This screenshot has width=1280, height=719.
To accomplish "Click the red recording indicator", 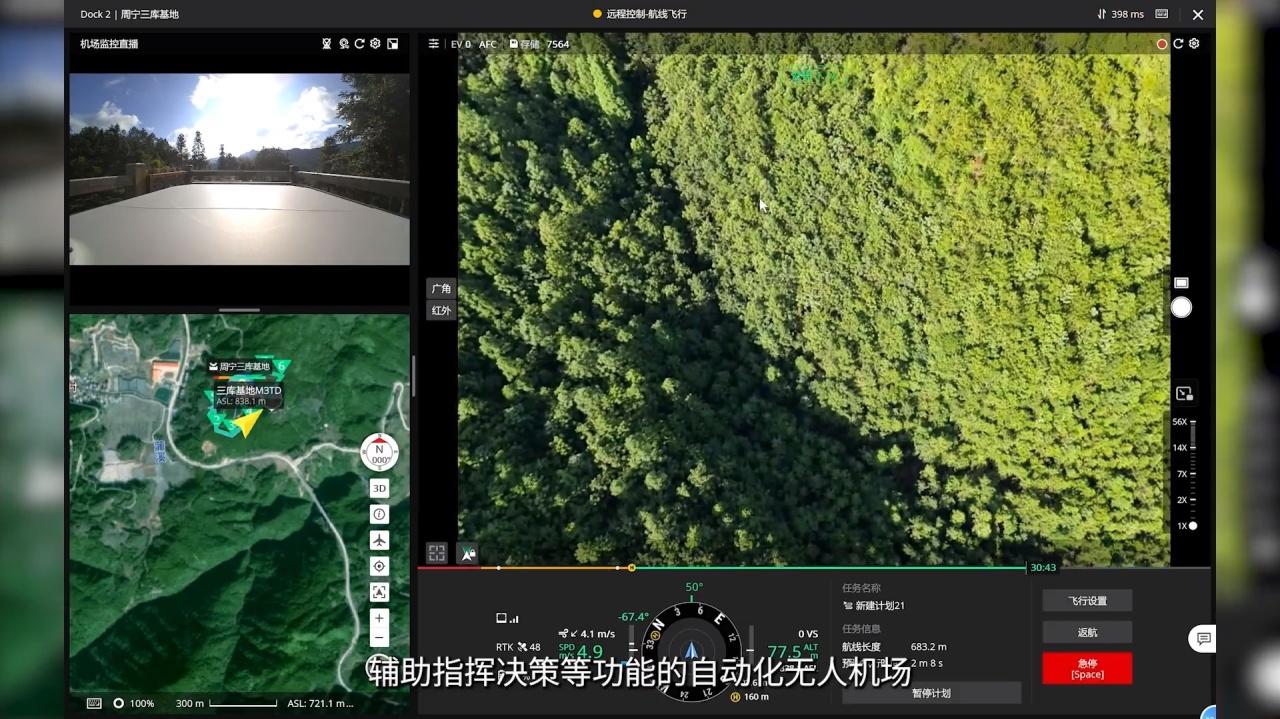I will point(1162,44).
